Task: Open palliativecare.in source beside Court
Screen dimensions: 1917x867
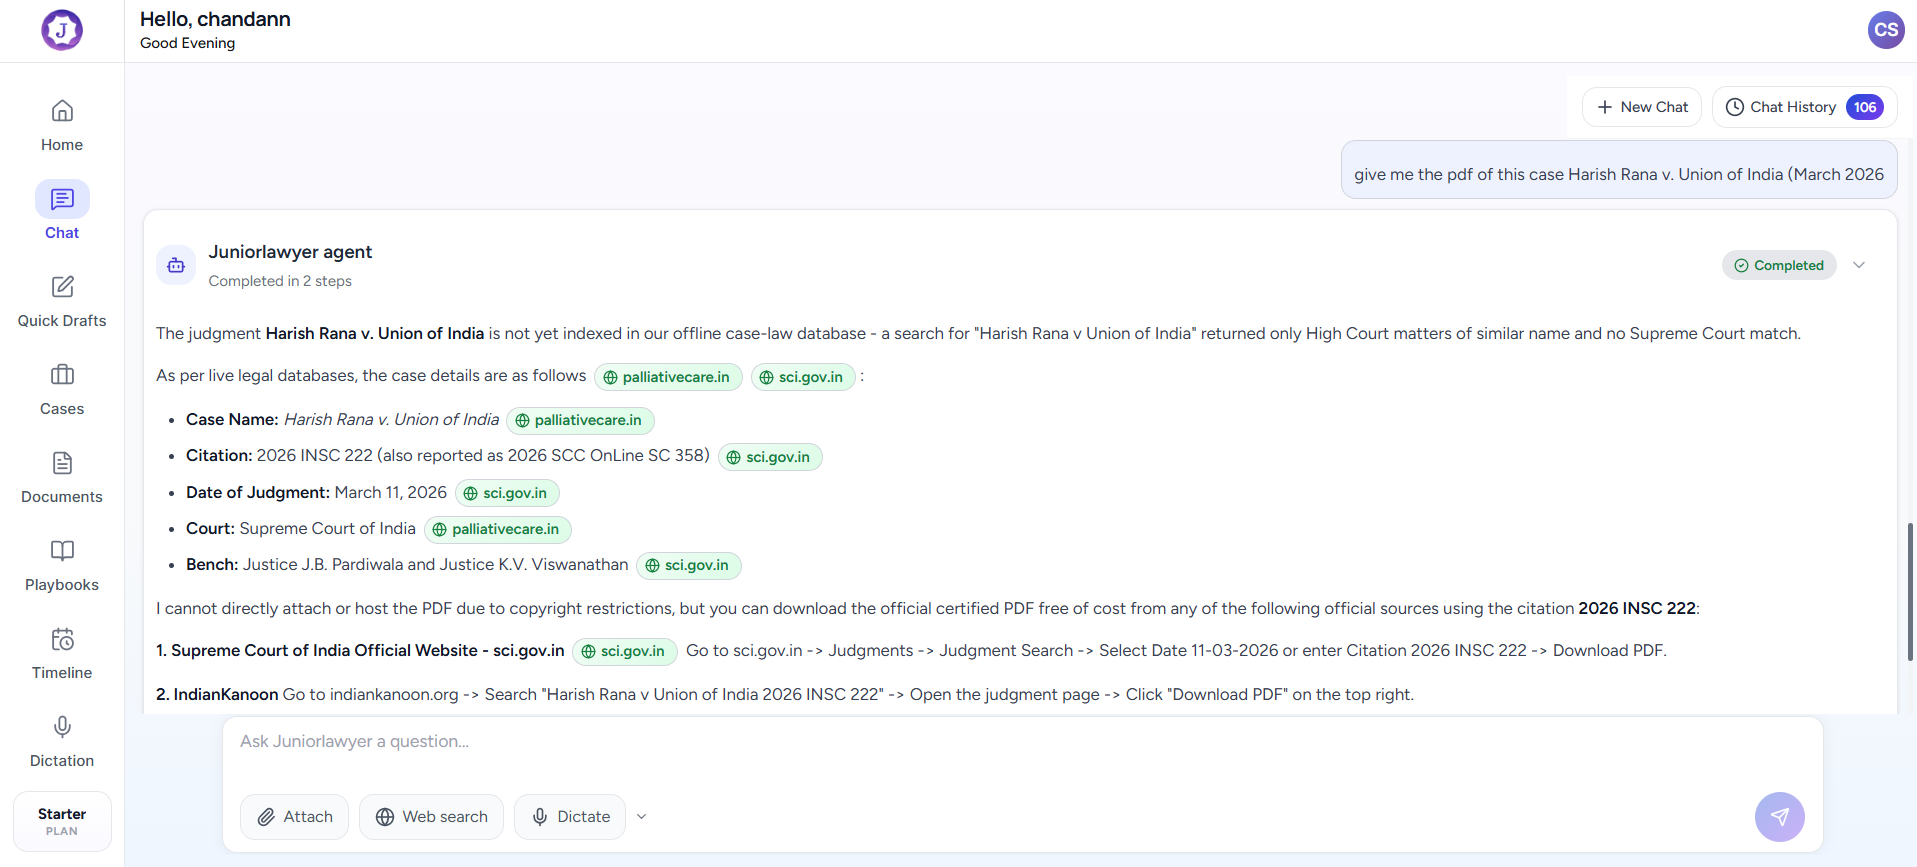Action: pyautogui.click(x=498, y=529)
